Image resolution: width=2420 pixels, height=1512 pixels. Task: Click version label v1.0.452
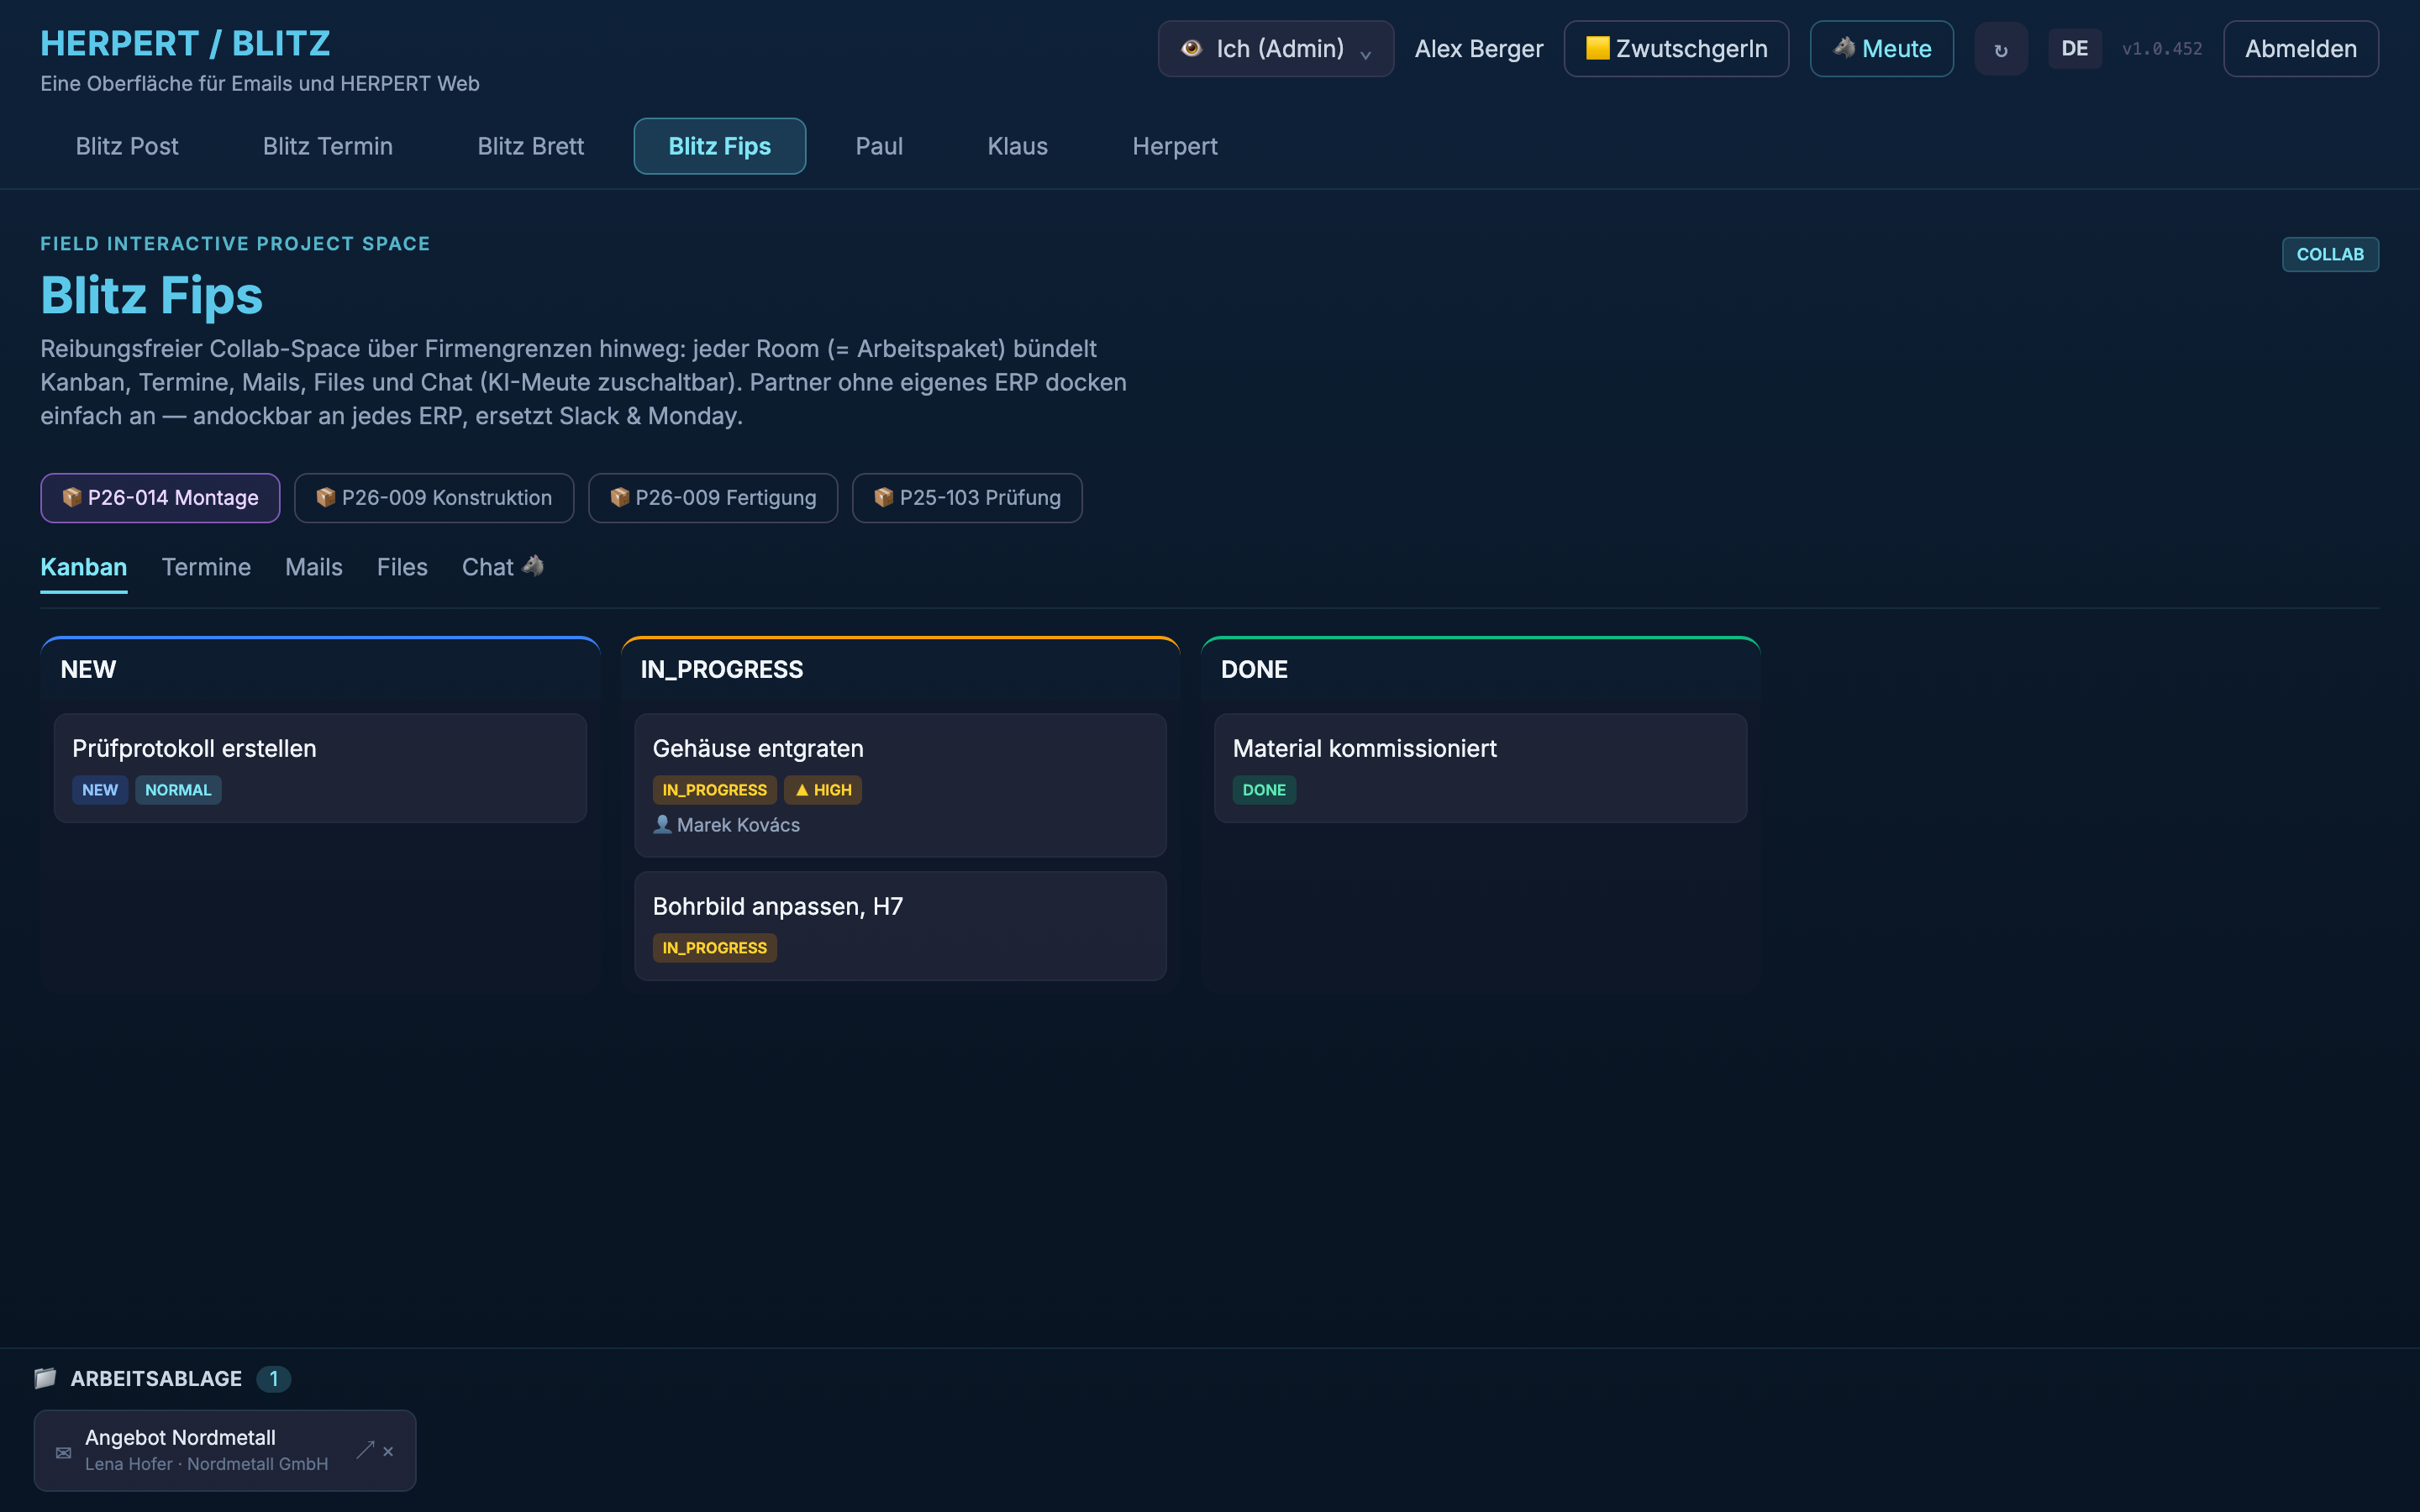[2162, 49]
